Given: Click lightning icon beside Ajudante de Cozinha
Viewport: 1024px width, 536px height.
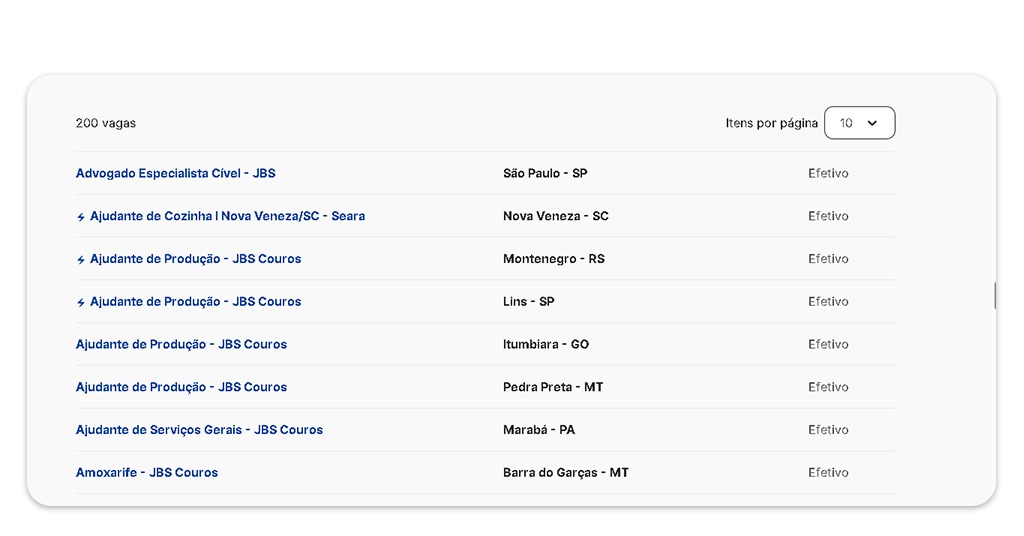Looking at the screenshot, I should [x=81, y=217].
